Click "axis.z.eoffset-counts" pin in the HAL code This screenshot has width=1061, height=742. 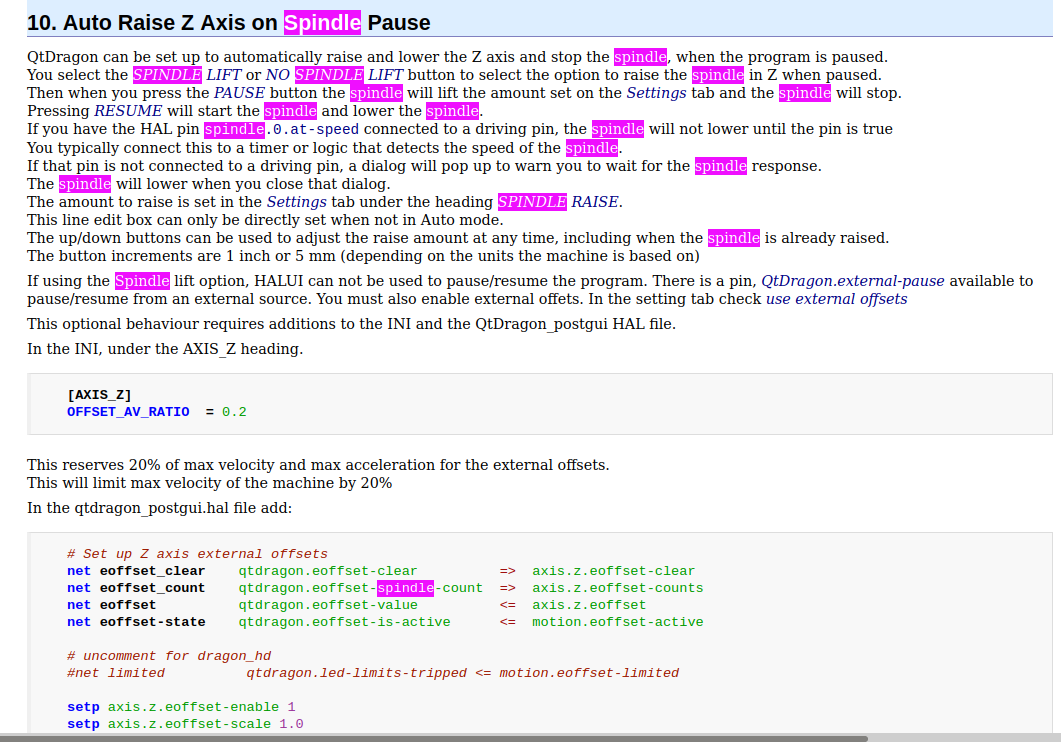coord(617,588)
